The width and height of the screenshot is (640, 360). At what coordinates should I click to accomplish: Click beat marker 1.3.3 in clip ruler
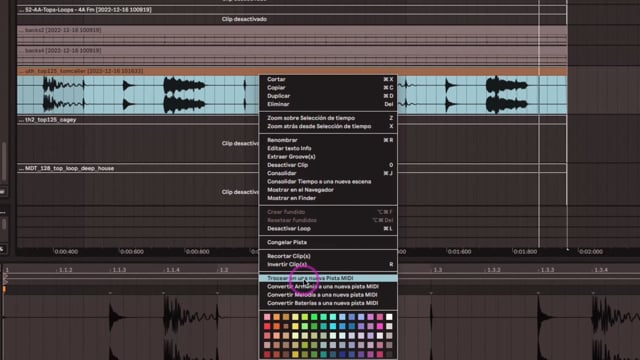547,270
